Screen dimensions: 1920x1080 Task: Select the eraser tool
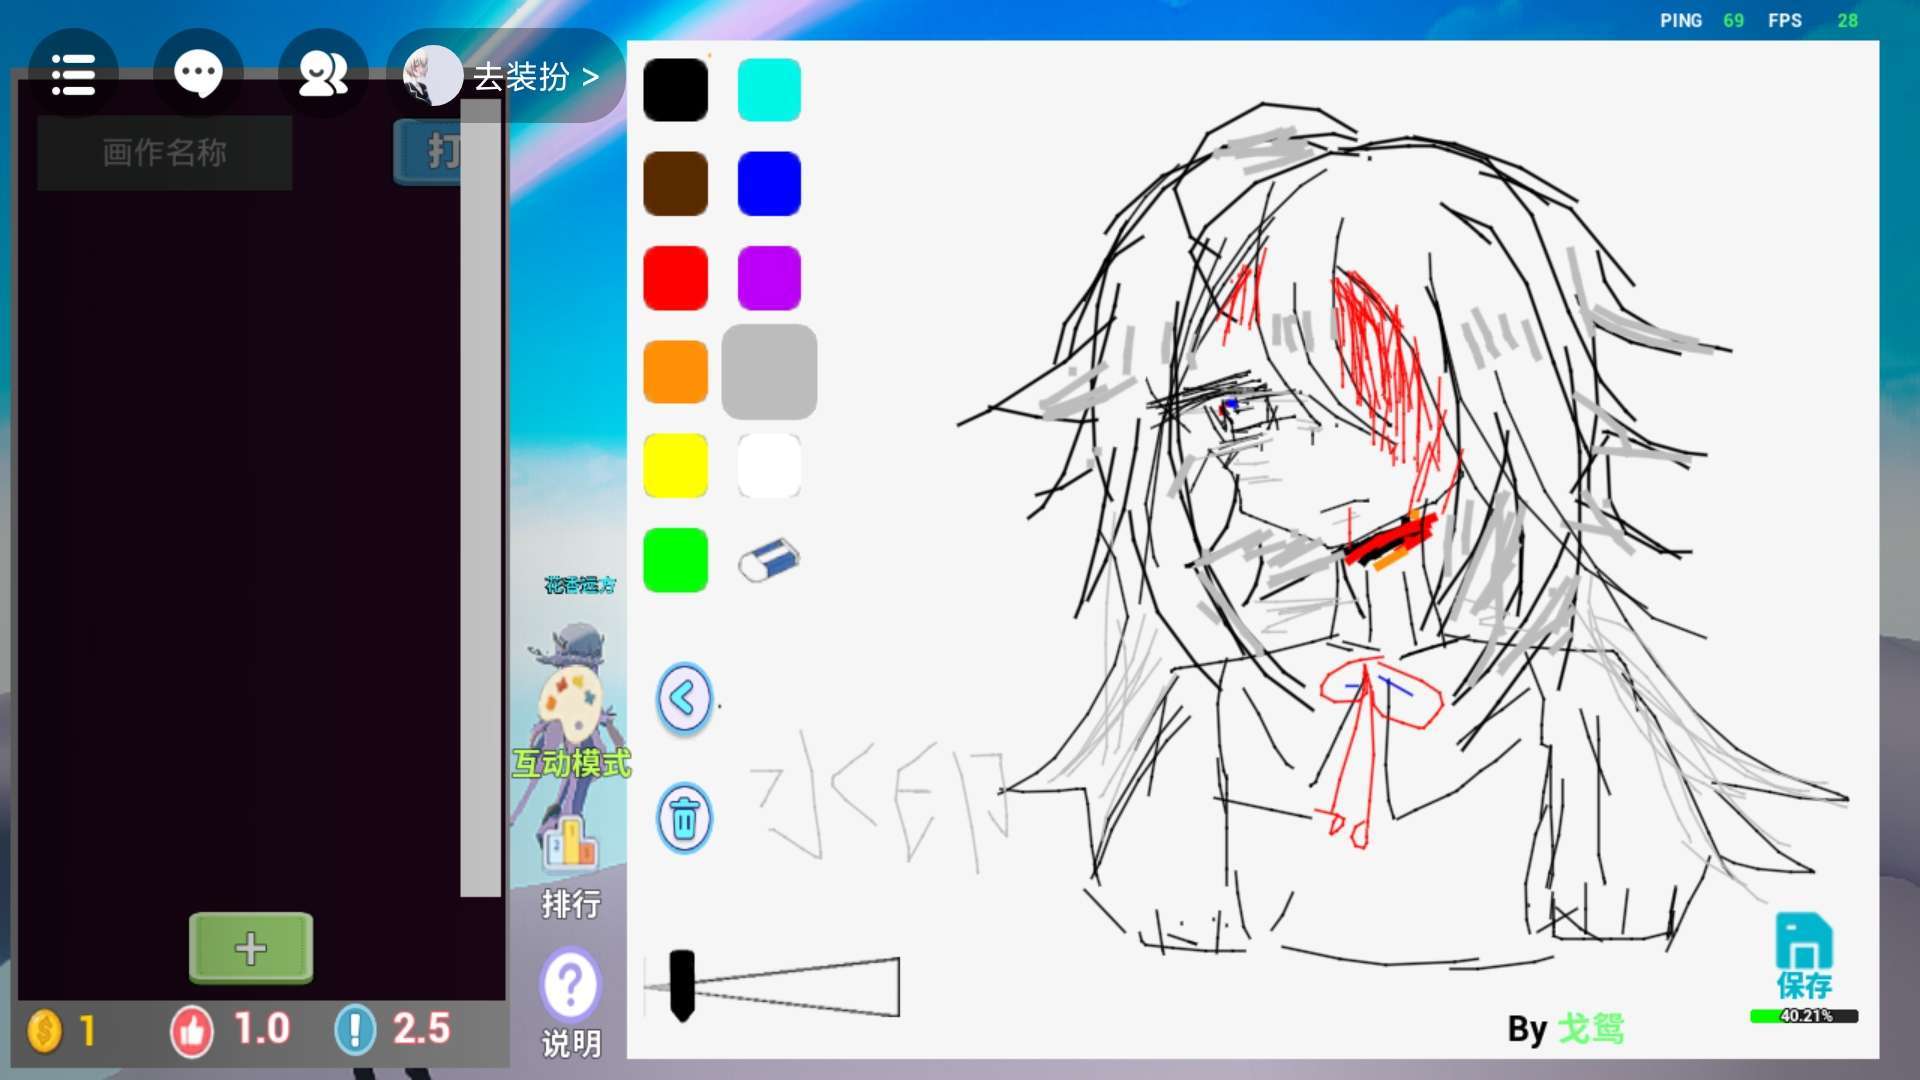pyautogui.click(x=768, y=560)
